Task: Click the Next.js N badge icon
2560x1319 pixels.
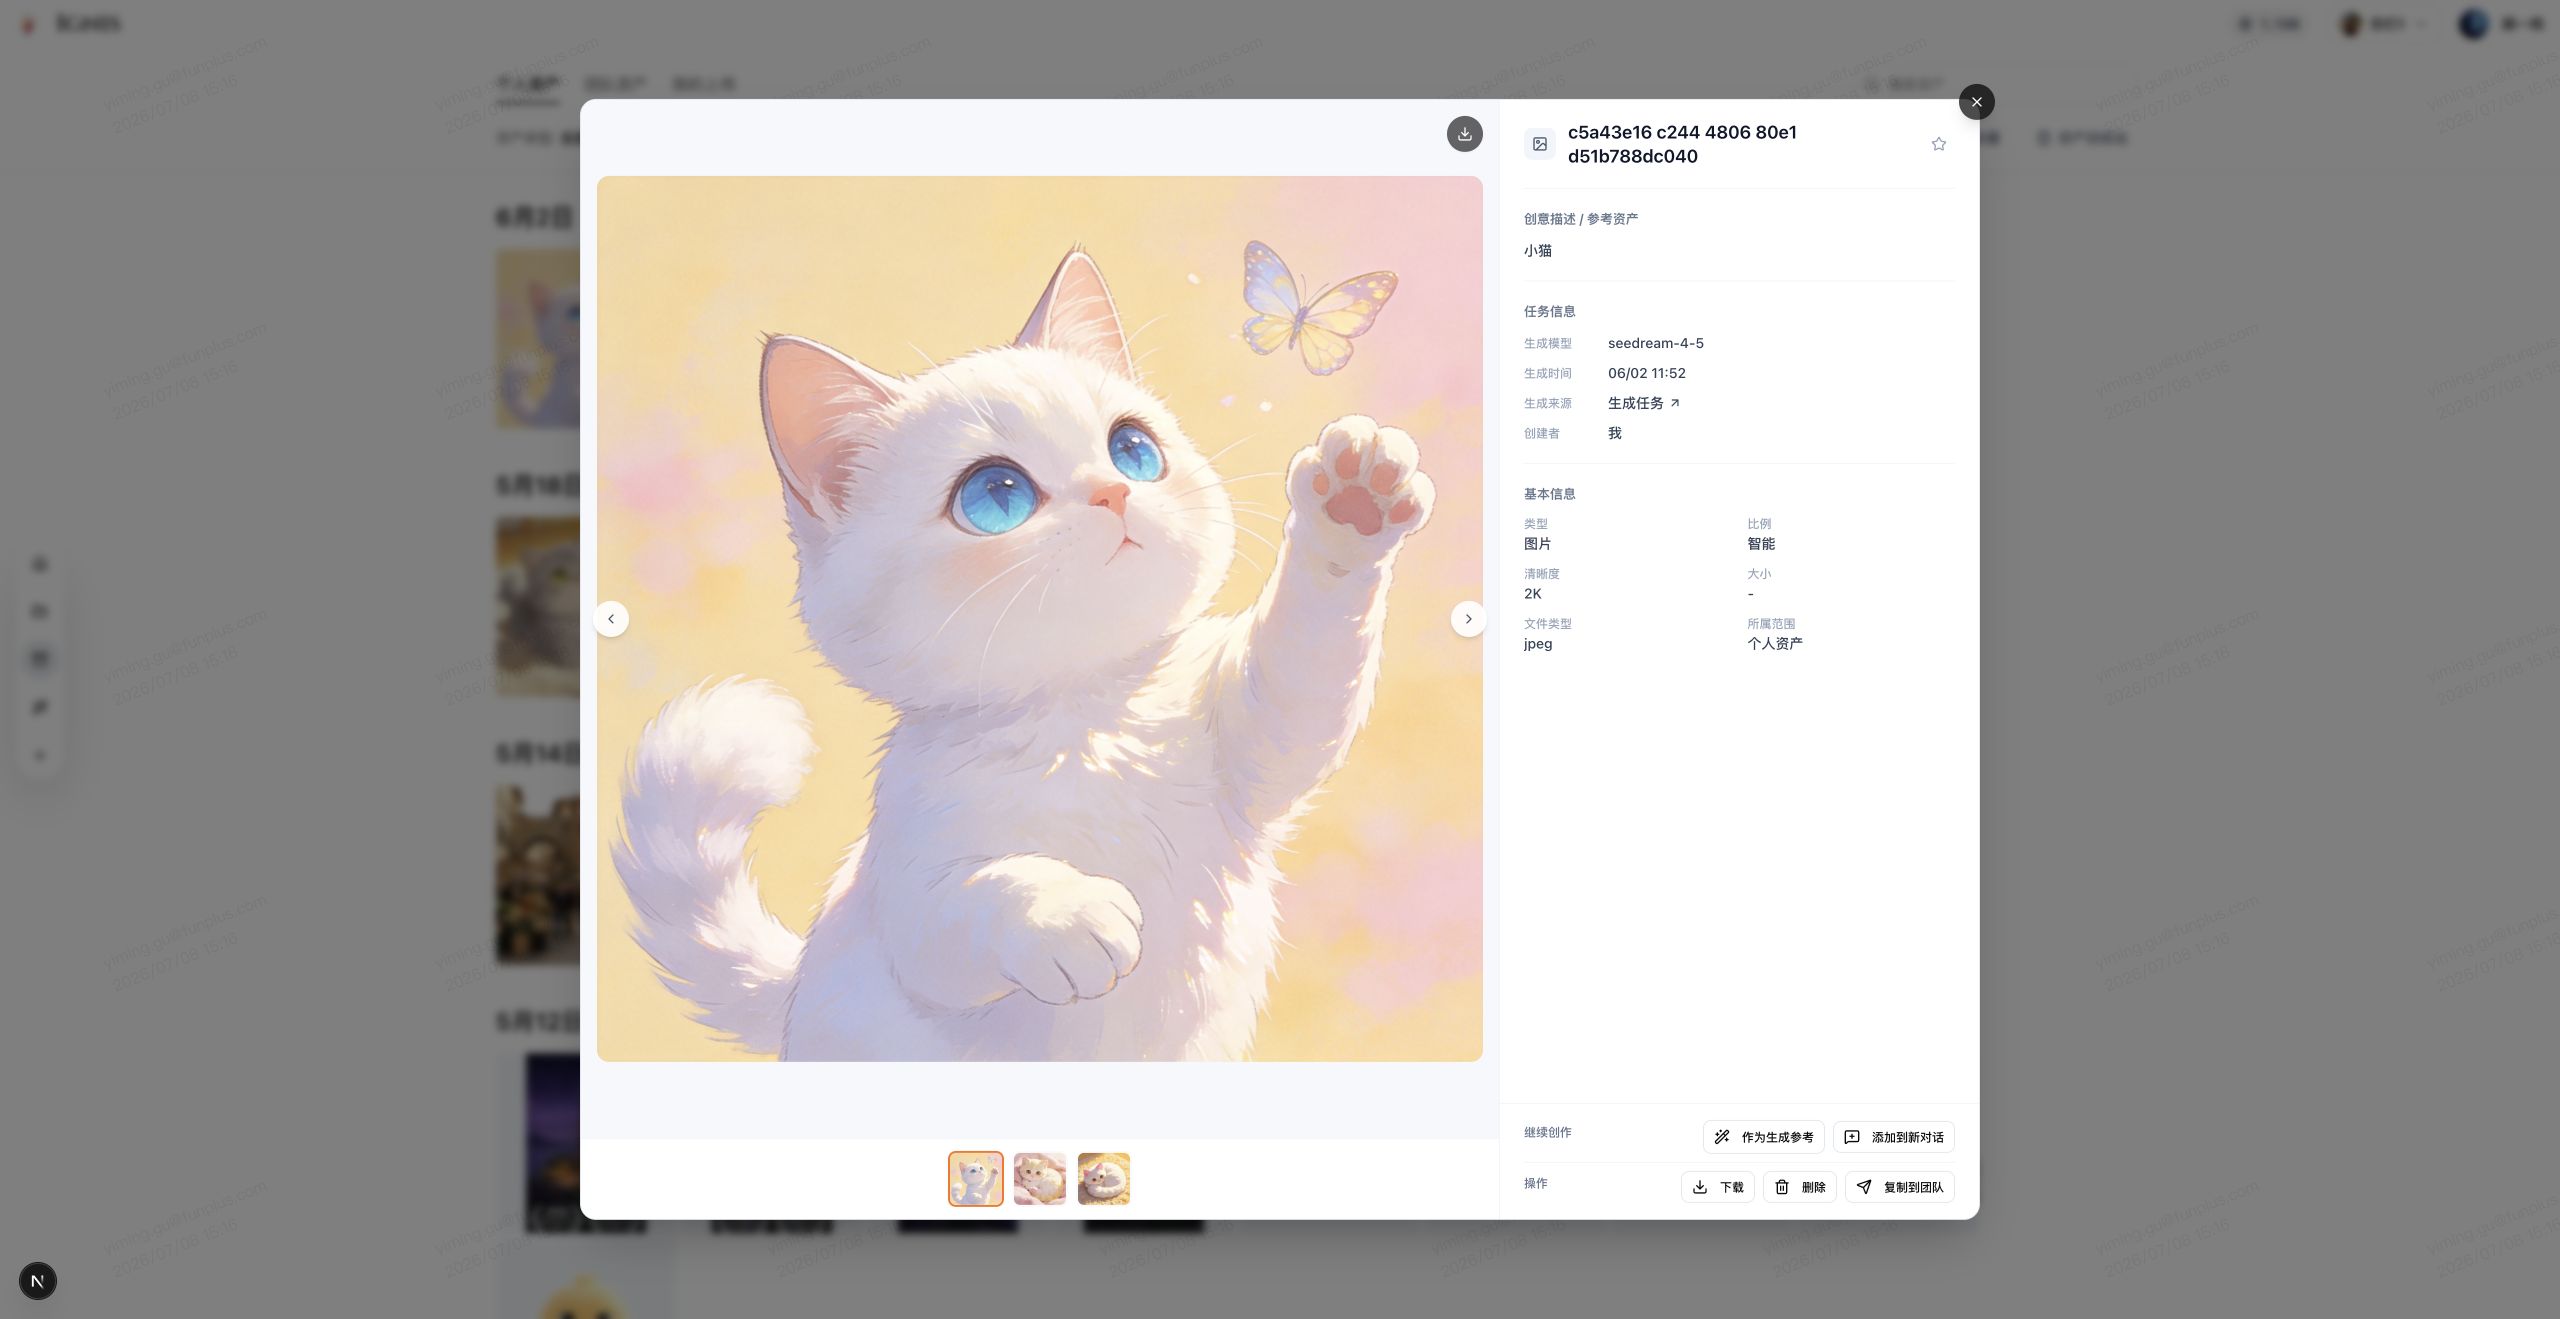Action: pos(38,1281)
